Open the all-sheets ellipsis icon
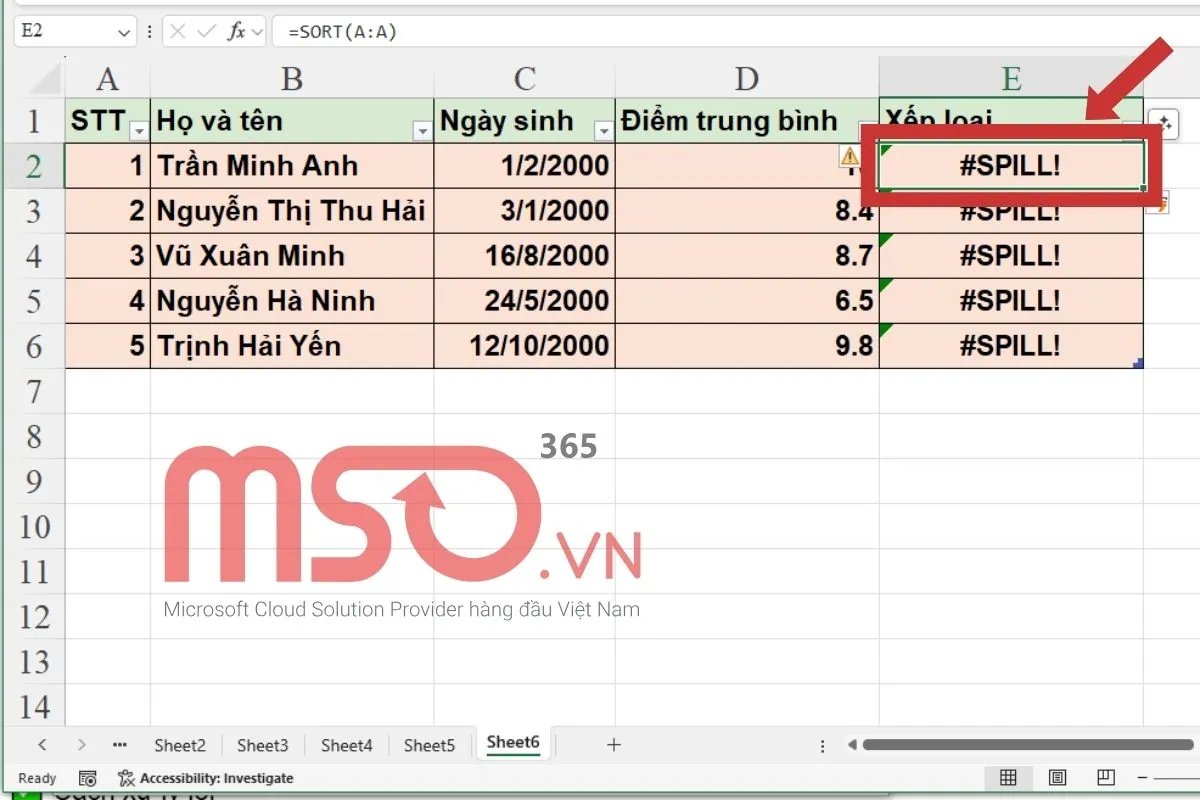 tap(119, 745)
